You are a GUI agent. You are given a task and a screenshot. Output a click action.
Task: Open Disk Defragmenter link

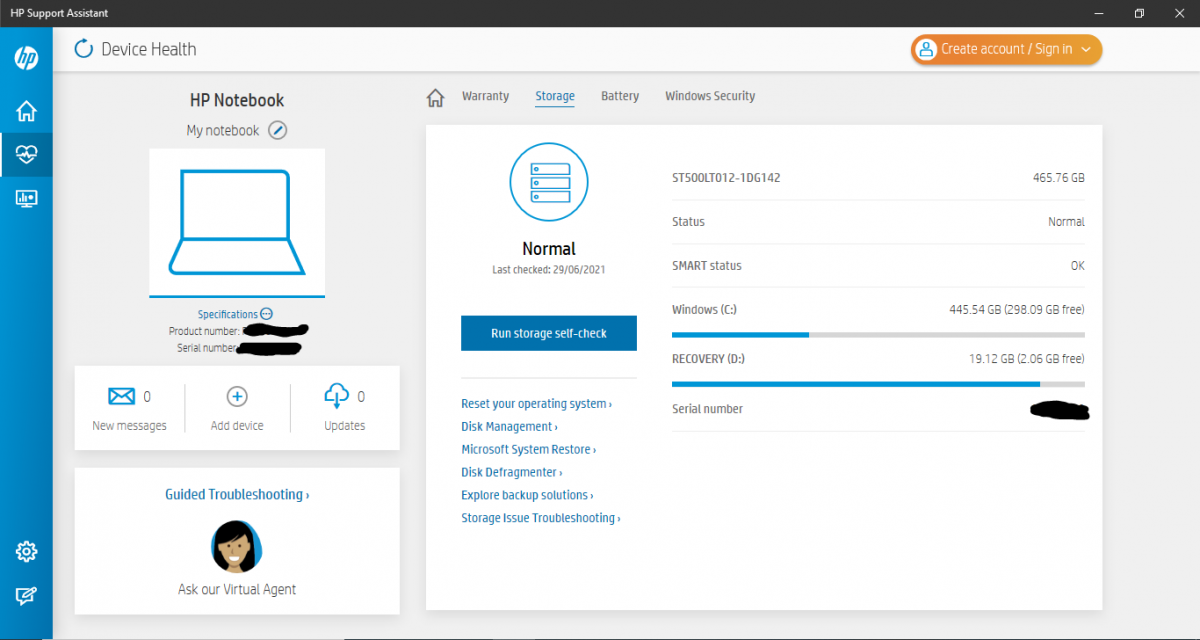[511, 473]
